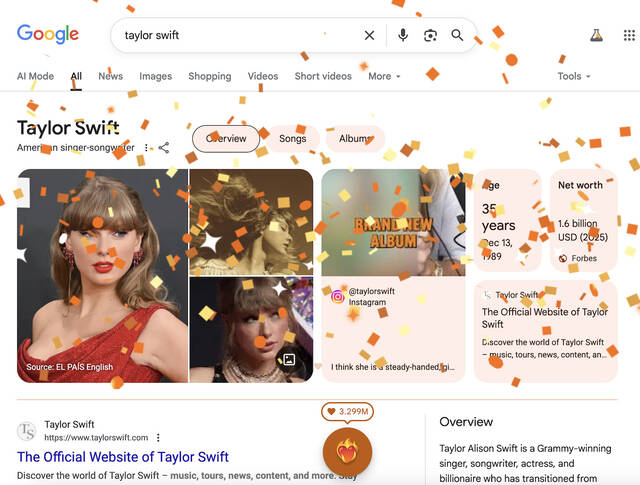Start voice search with microphone icon
Screen dimensions: 640x485
pyautogui.click(x=403, y=35)
